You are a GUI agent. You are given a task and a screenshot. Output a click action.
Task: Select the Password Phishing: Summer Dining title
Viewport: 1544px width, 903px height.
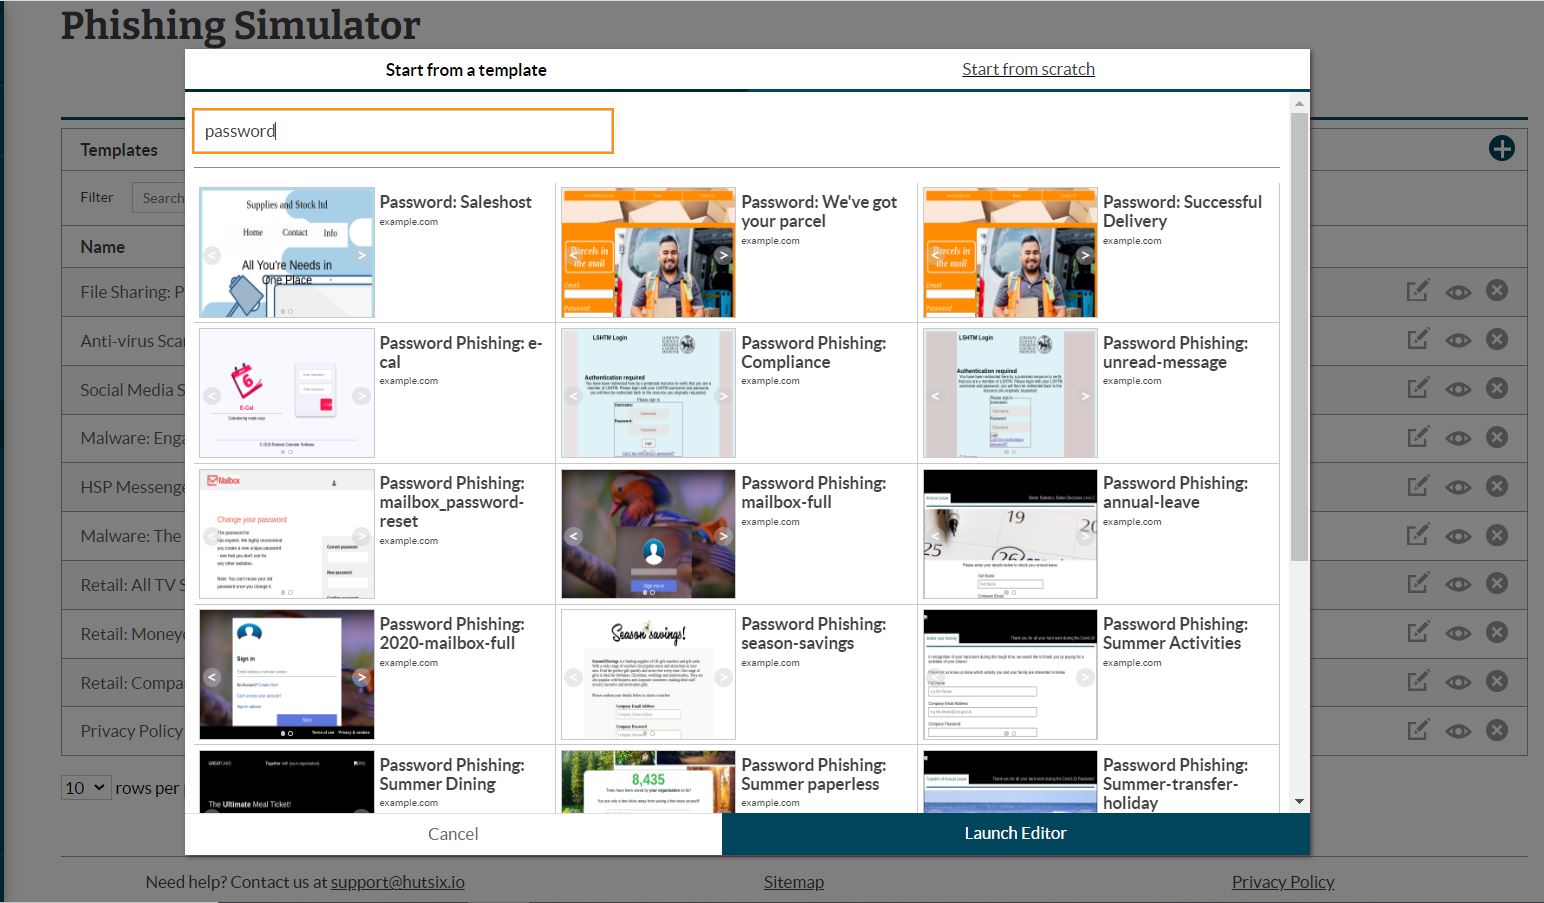tap(452, 775)
